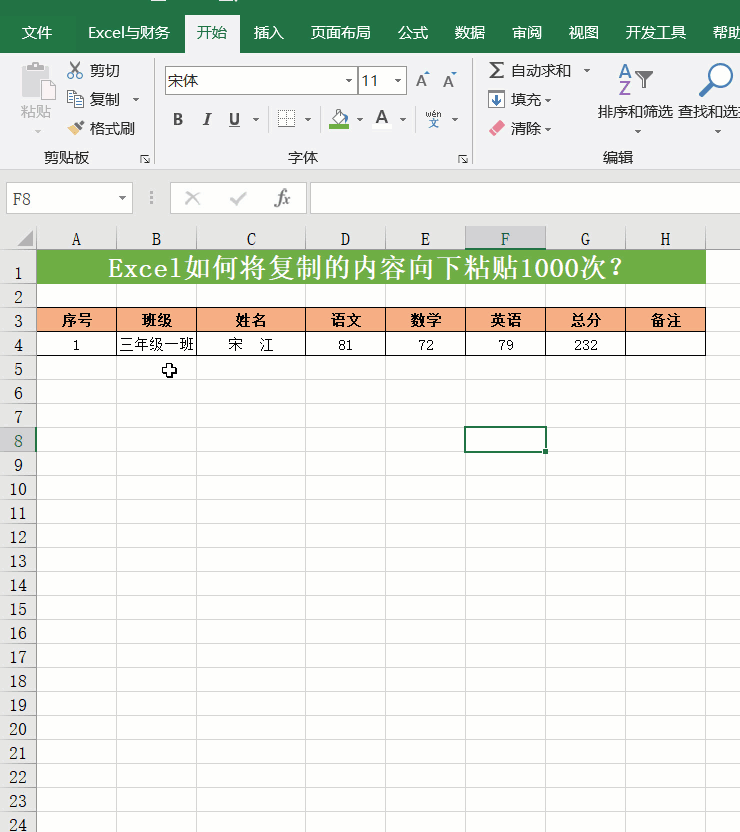This screenshot has width=740, height=832.
Task: Click the AutoSum sigma icon
Action: (x=497, y=70)
